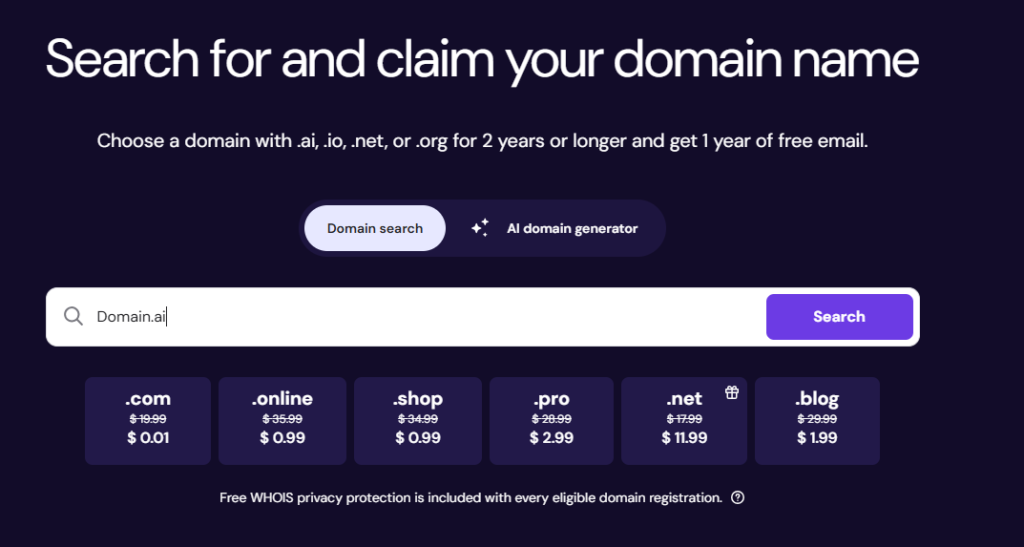Pick the .online domain extension tile
1024x547 pixels.
point(282,420)
